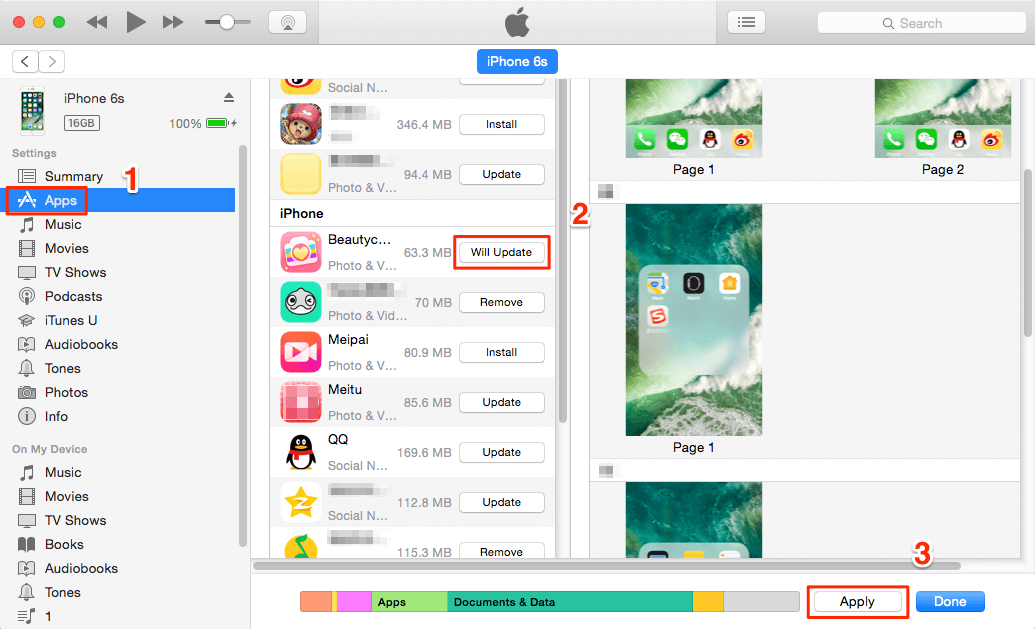The width and height of the screenshot is (1035, 629).
Task: Click Update for QQ
Action: (502, 452)
